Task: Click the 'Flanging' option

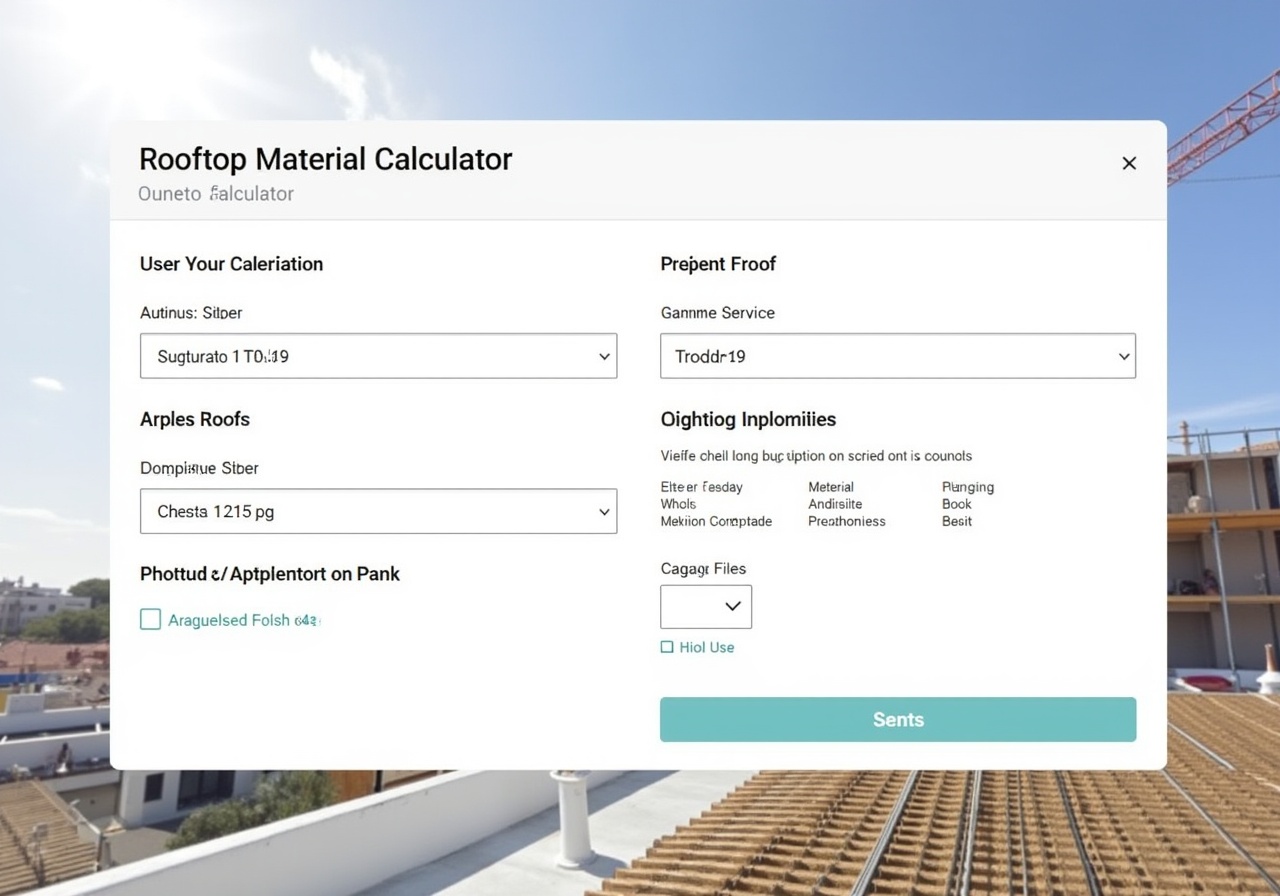Action: [968, 487]
